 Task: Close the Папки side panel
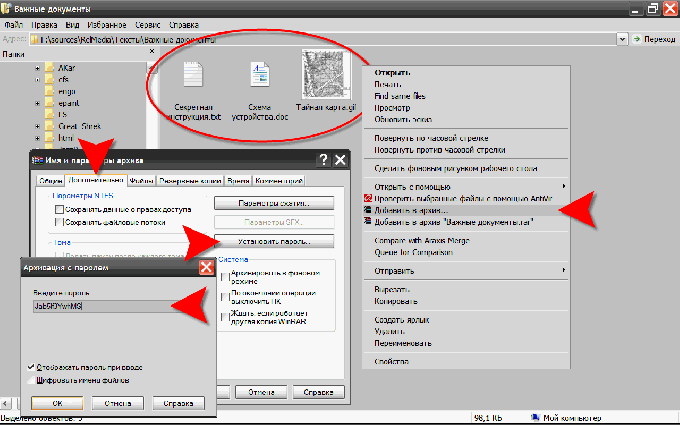click(x=152, y=51)
